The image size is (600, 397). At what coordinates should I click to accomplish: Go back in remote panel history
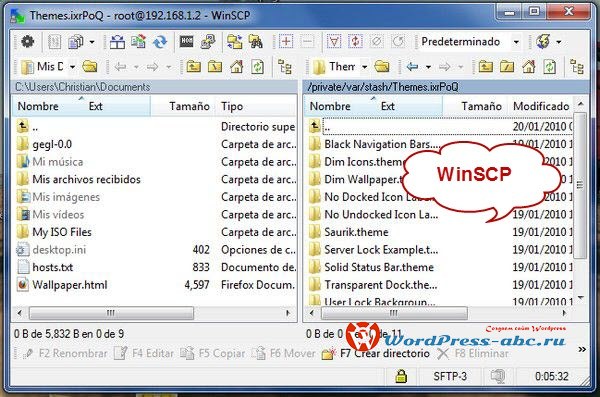pos(412,67)
